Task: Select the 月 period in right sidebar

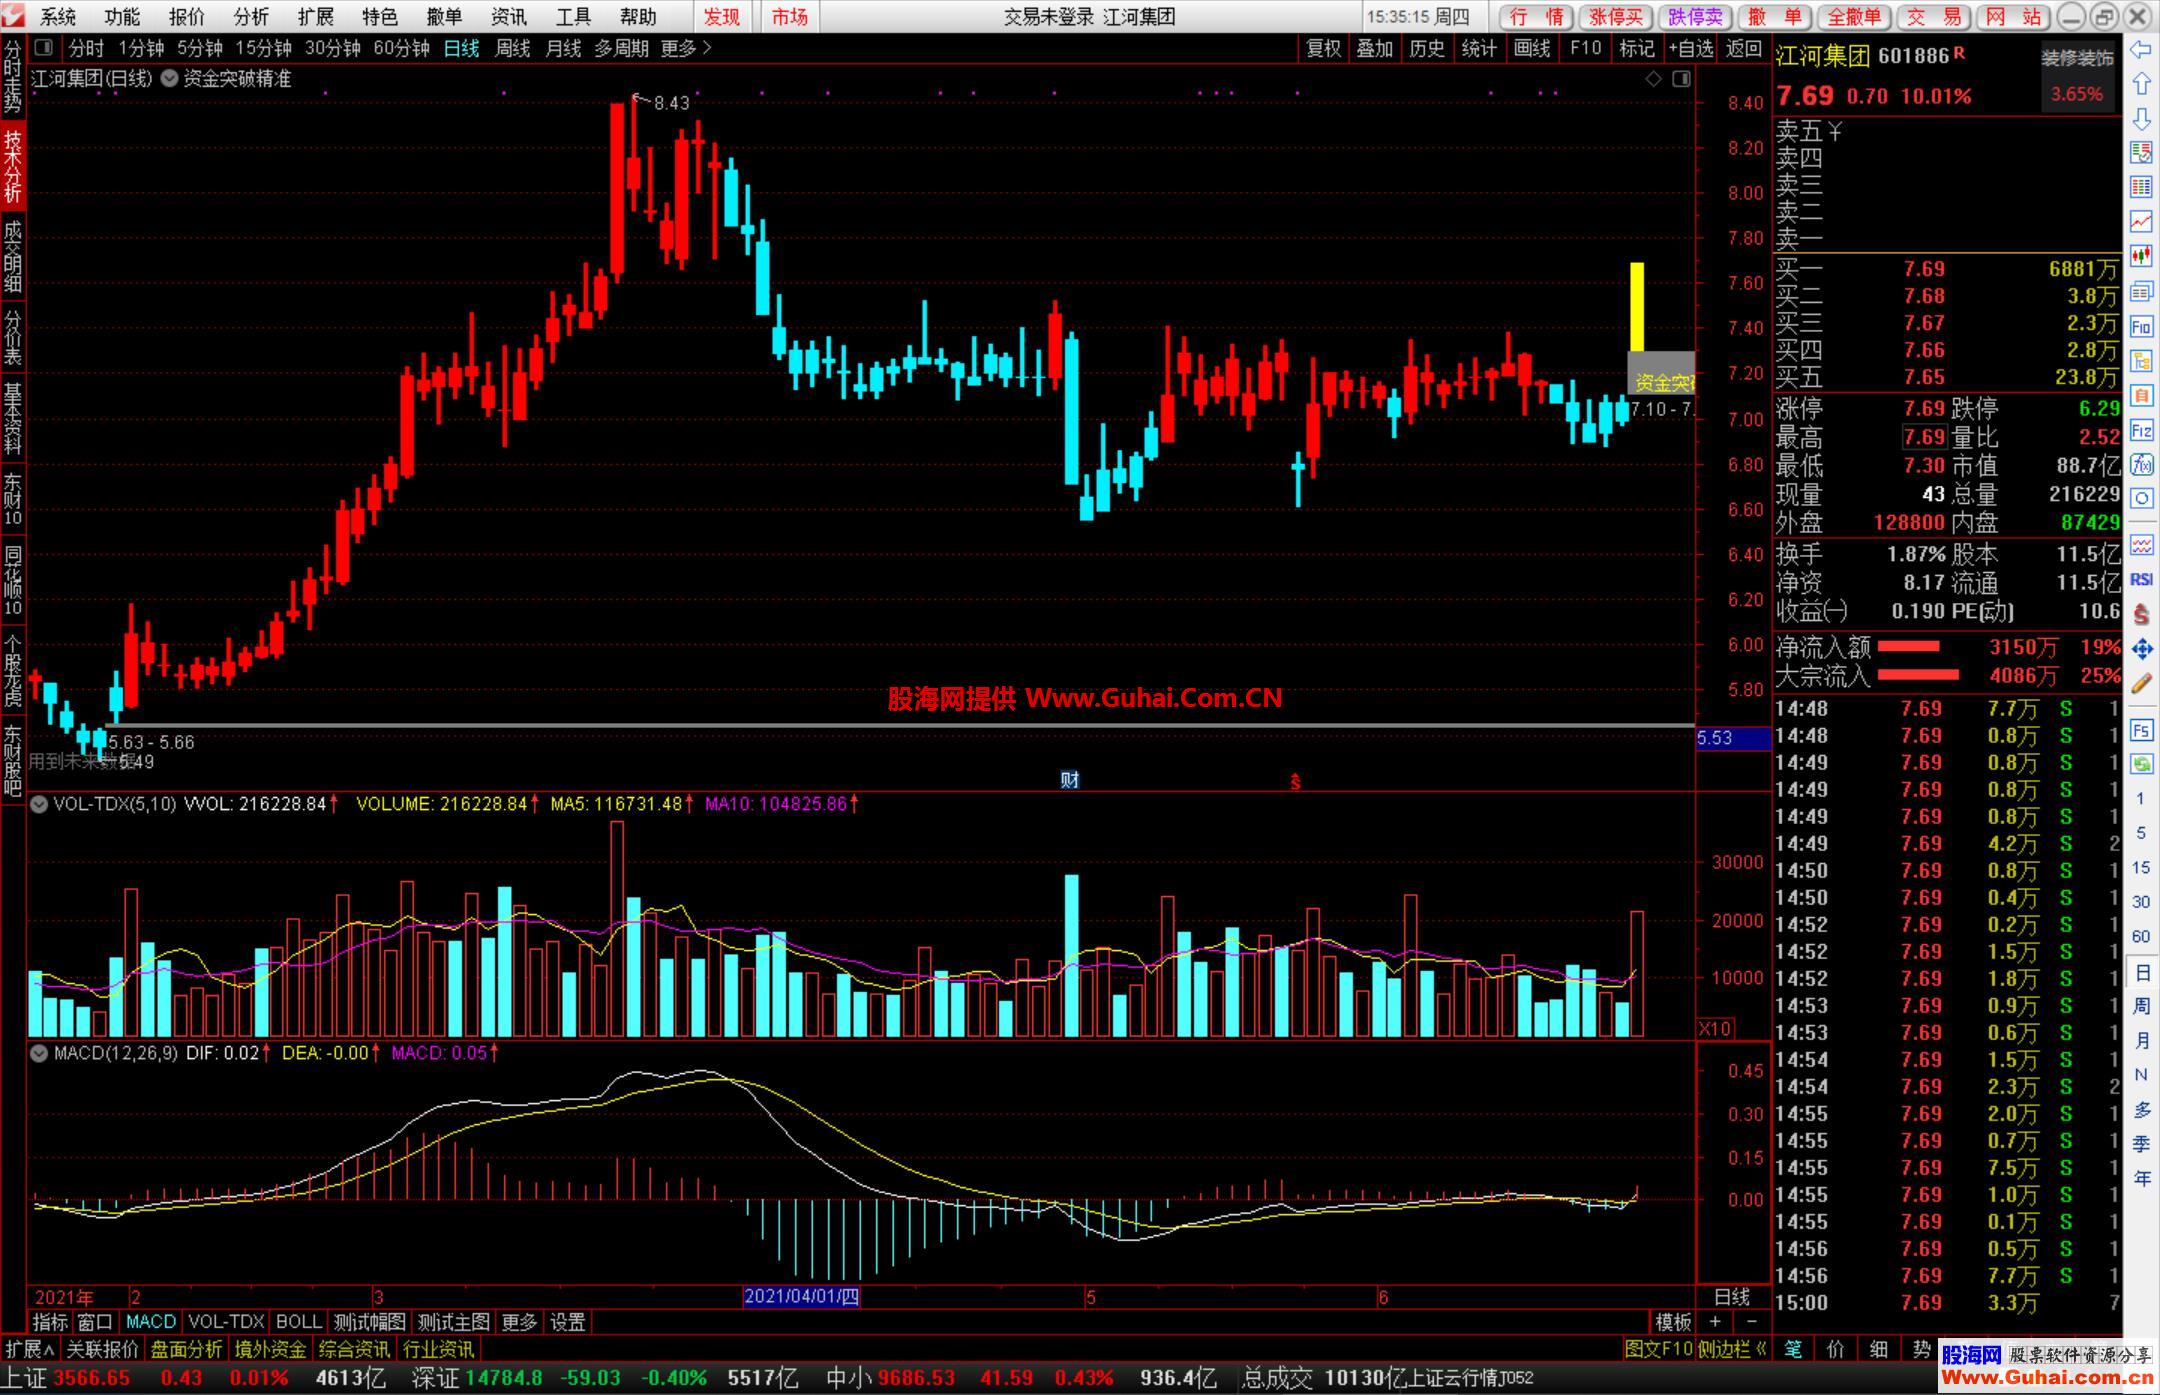Action: 2141,1040
